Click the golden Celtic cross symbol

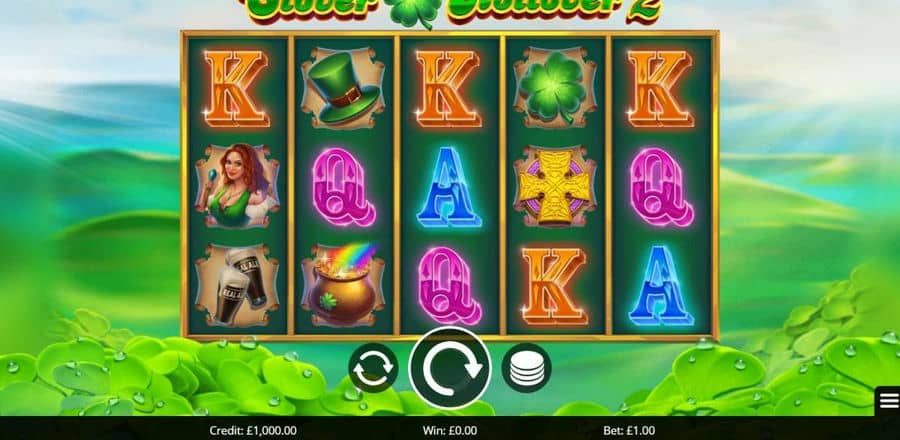[x=556, y=186]
